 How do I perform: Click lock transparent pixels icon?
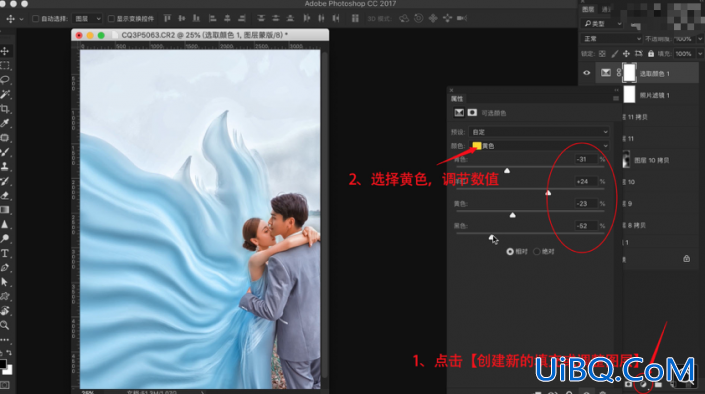[602, 54]
